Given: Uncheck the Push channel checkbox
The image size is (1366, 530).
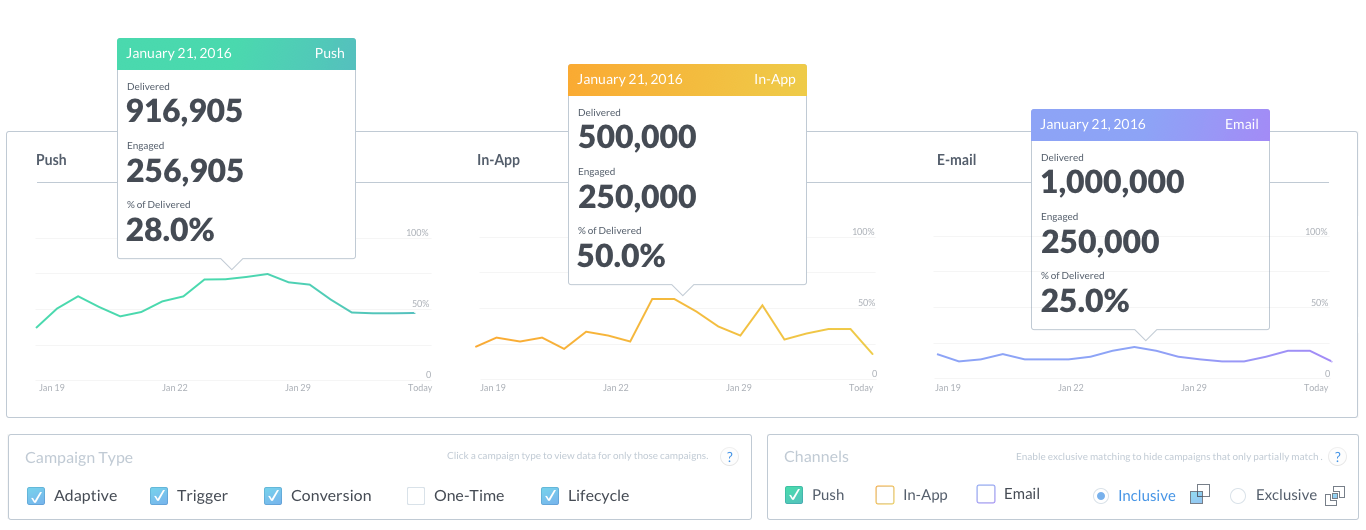Looking at the screenshot, I should pyautogui.click(x=794, y=494).
